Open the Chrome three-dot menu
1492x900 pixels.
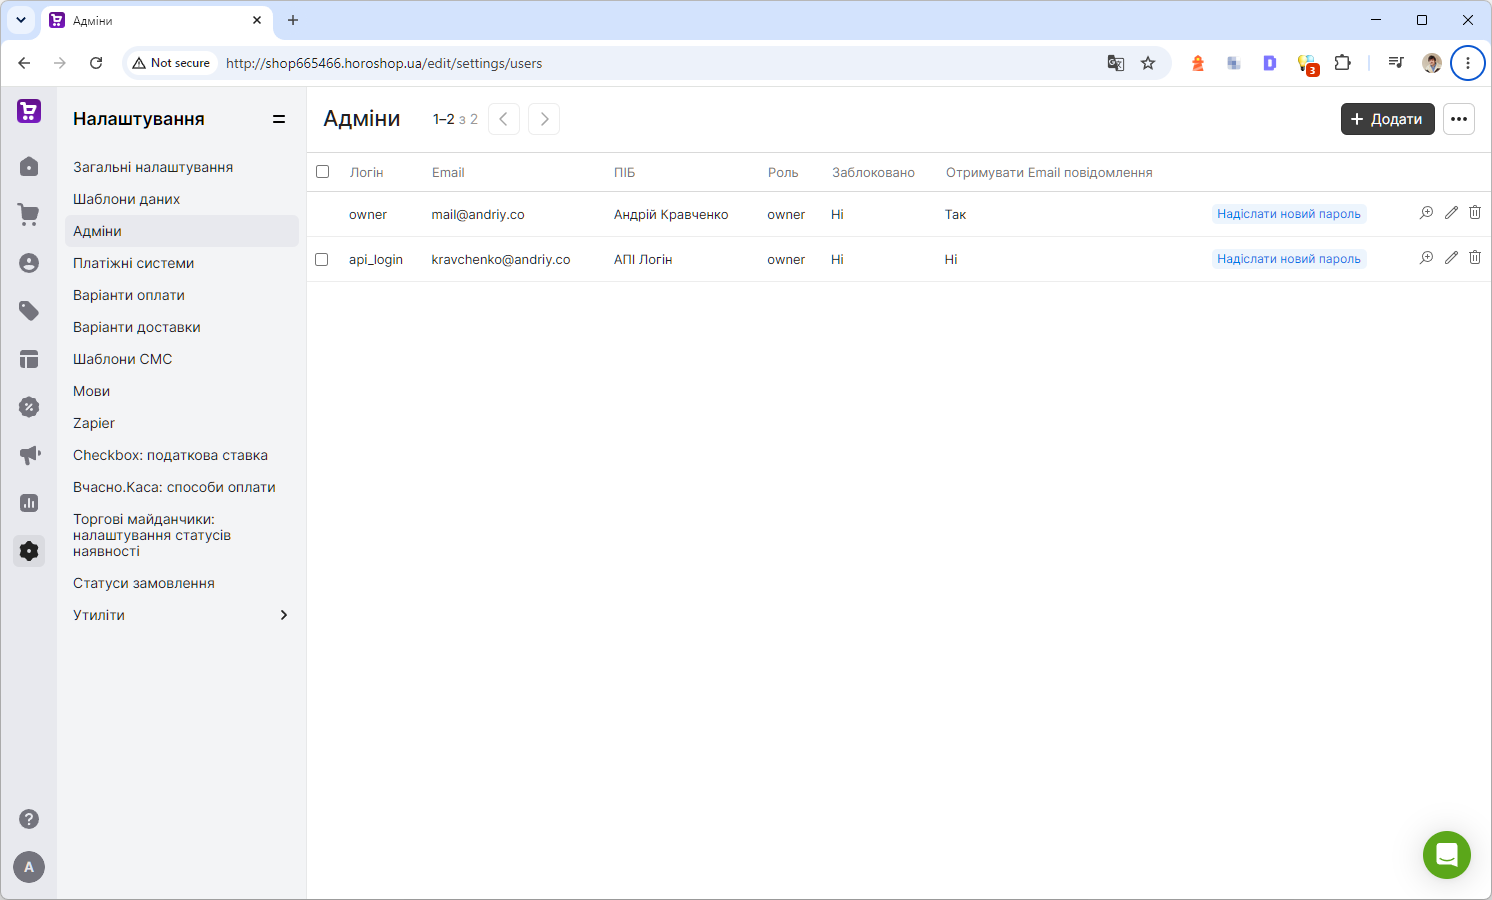point(1468,63)
